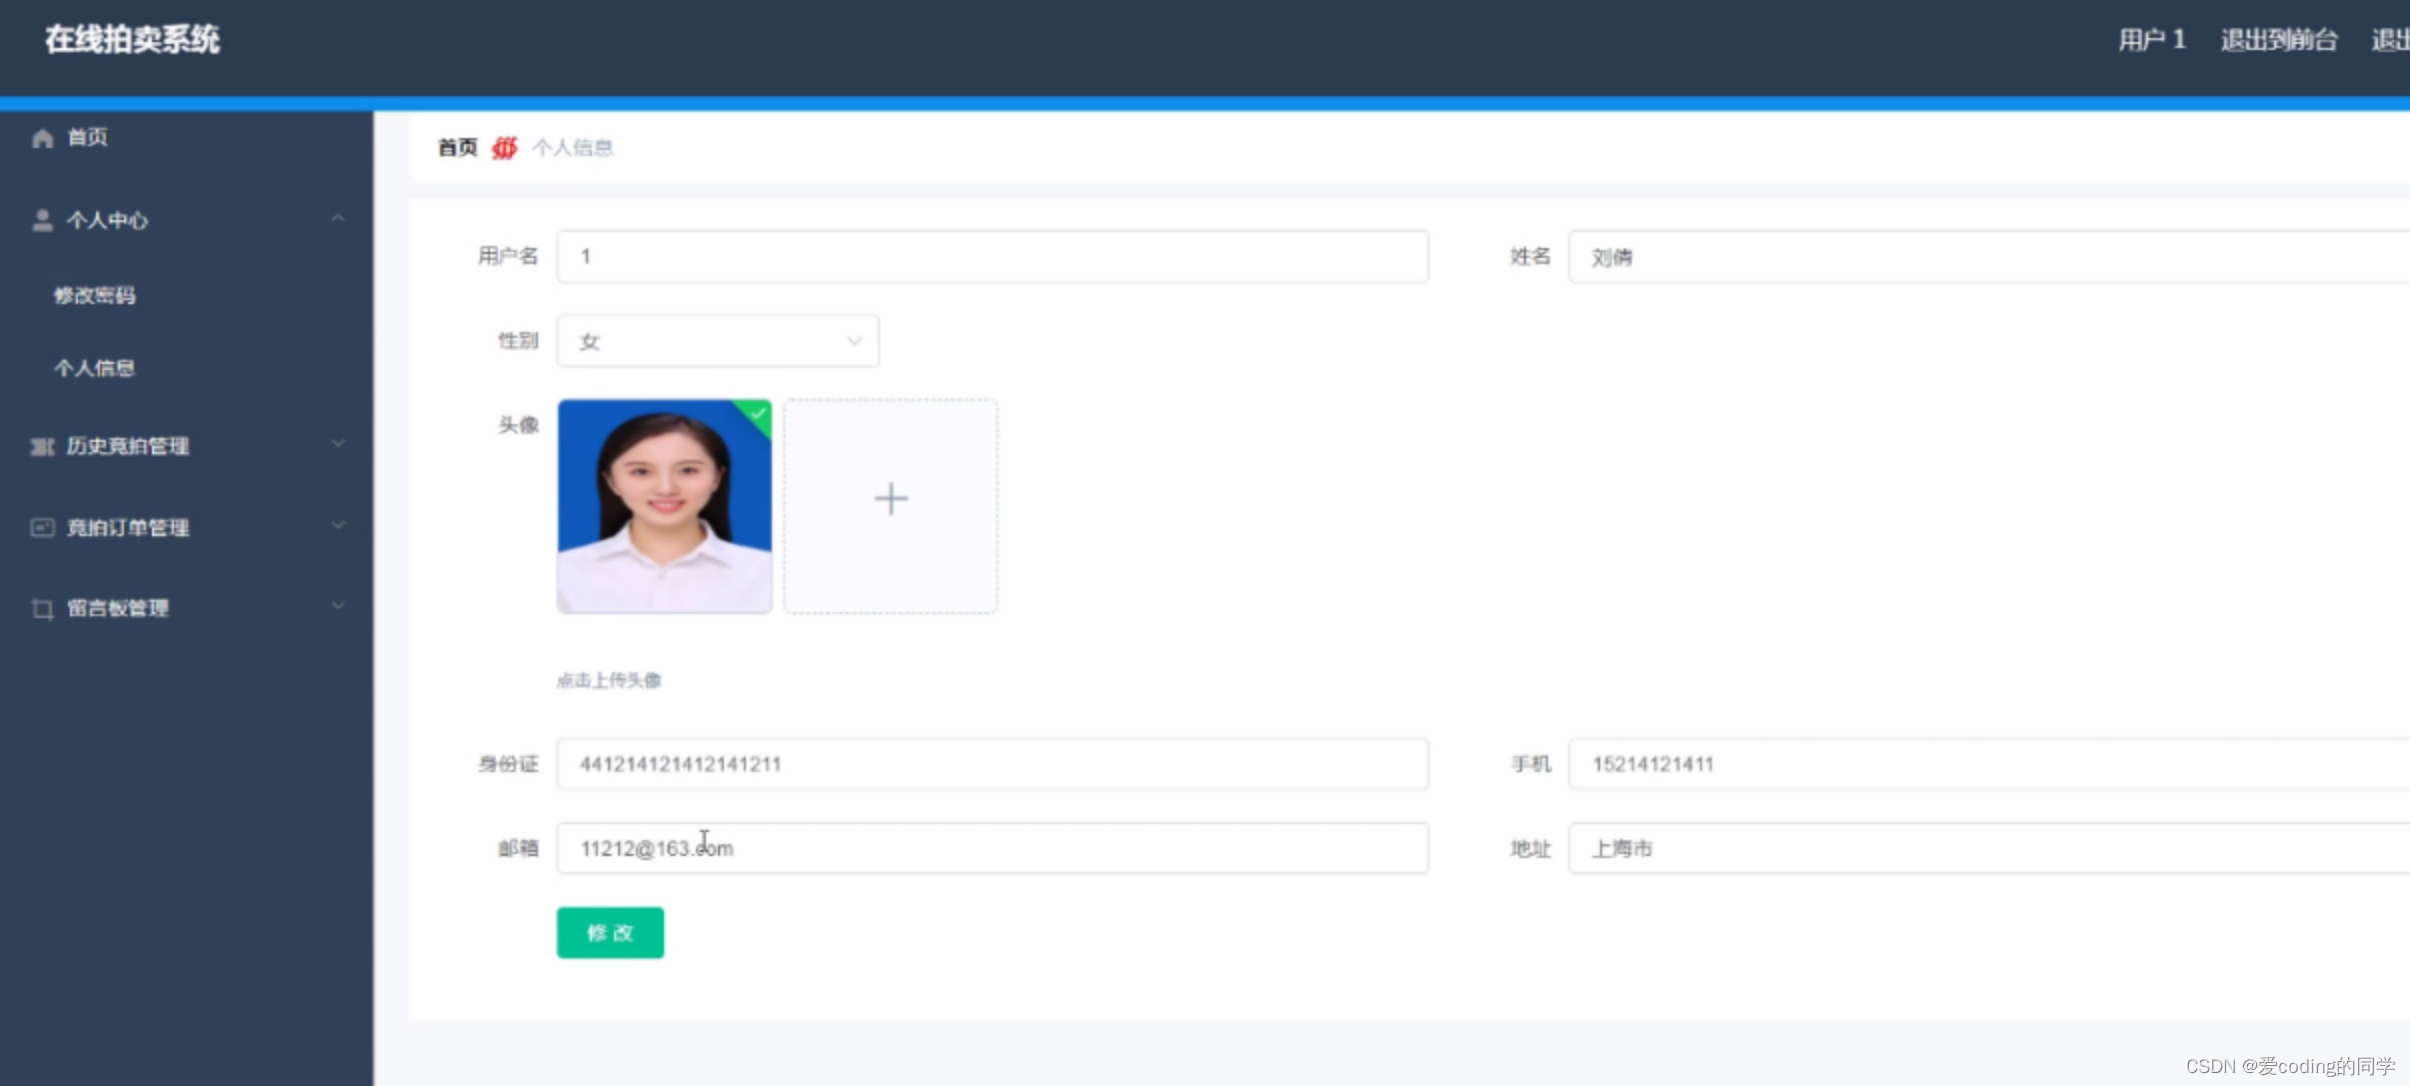The image size is (2410, 1086).
Task: Open the 性别 gender dropdown
Action: [717, 341]
